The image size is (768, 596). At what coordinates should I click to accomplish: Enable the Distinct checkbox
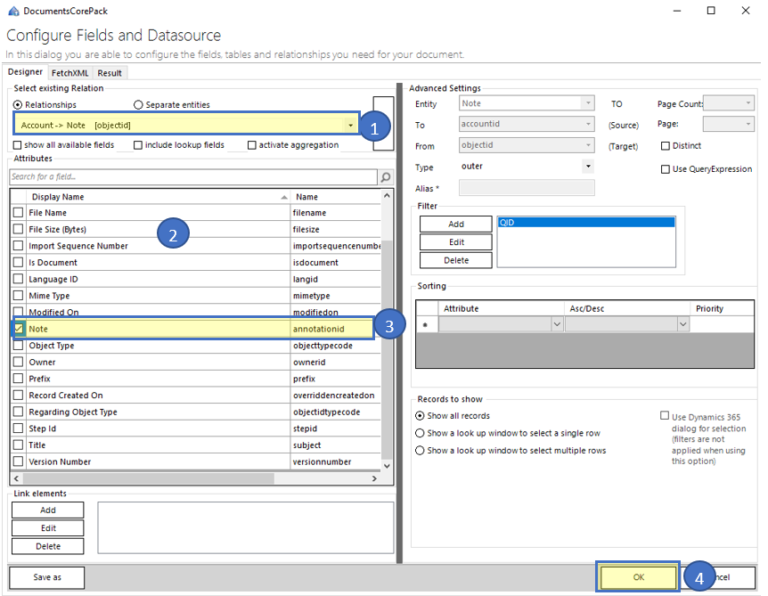[666, 145]
